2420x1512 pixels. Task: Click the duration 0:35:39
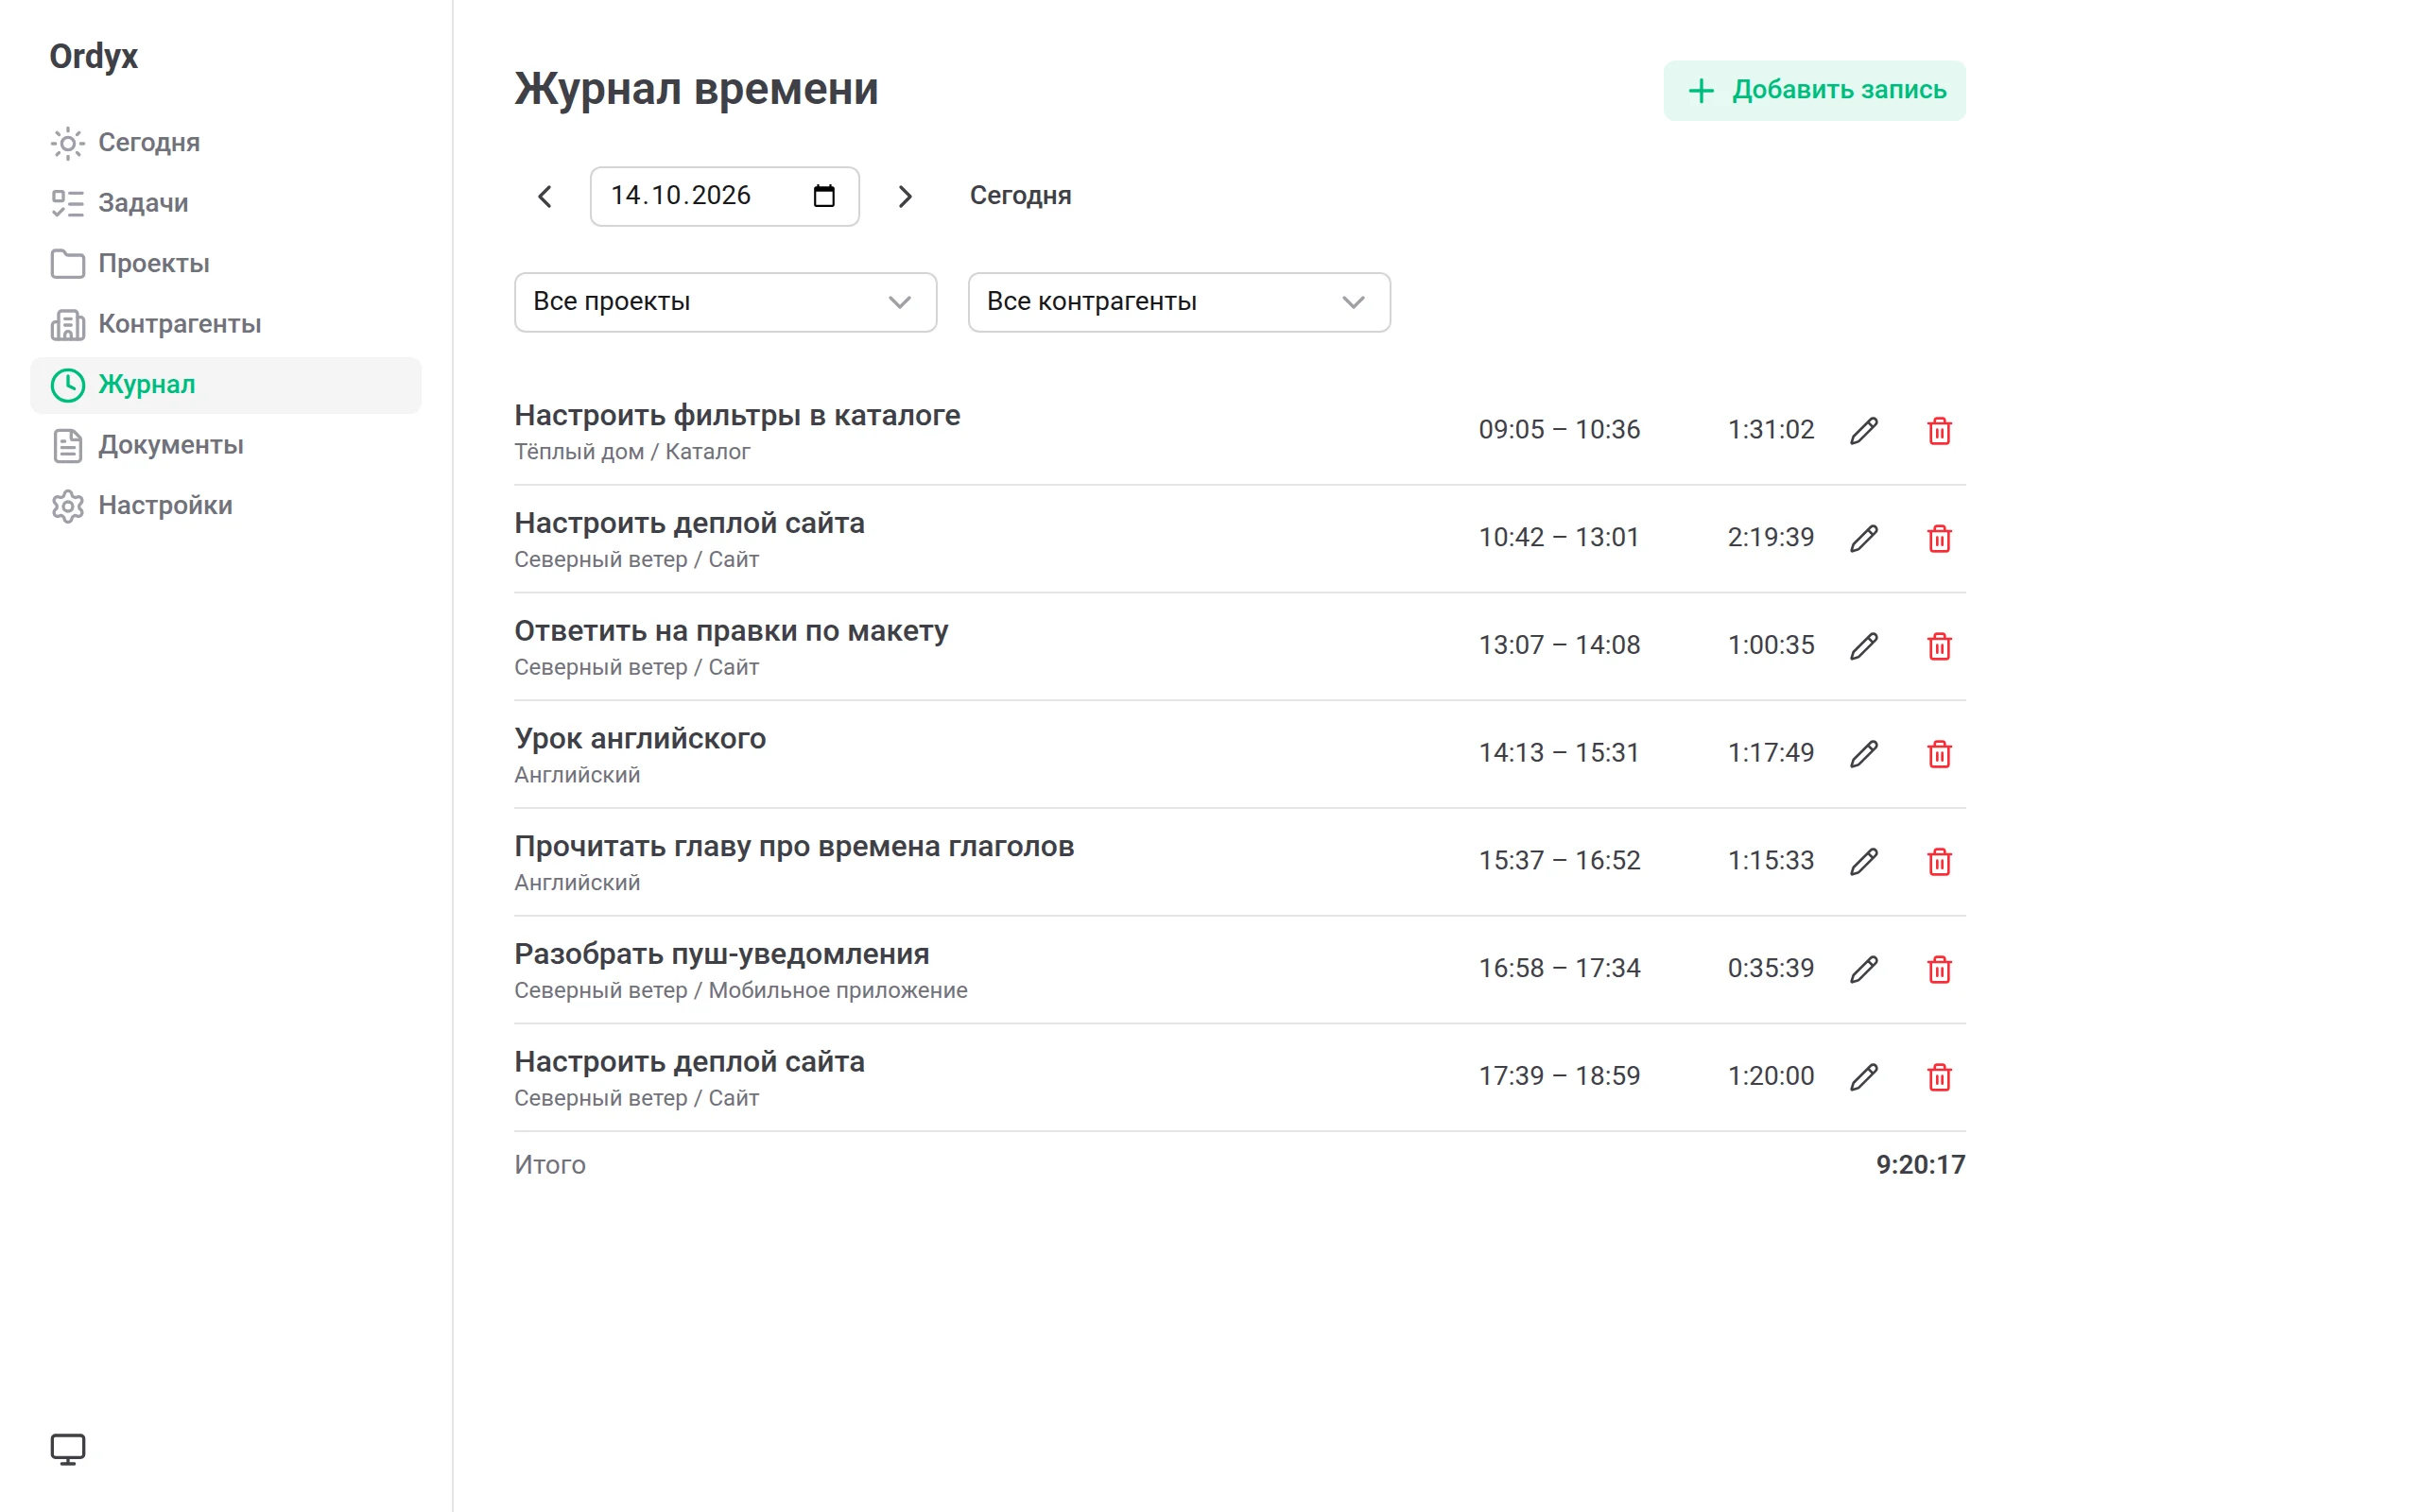(x=1770, y=968)
